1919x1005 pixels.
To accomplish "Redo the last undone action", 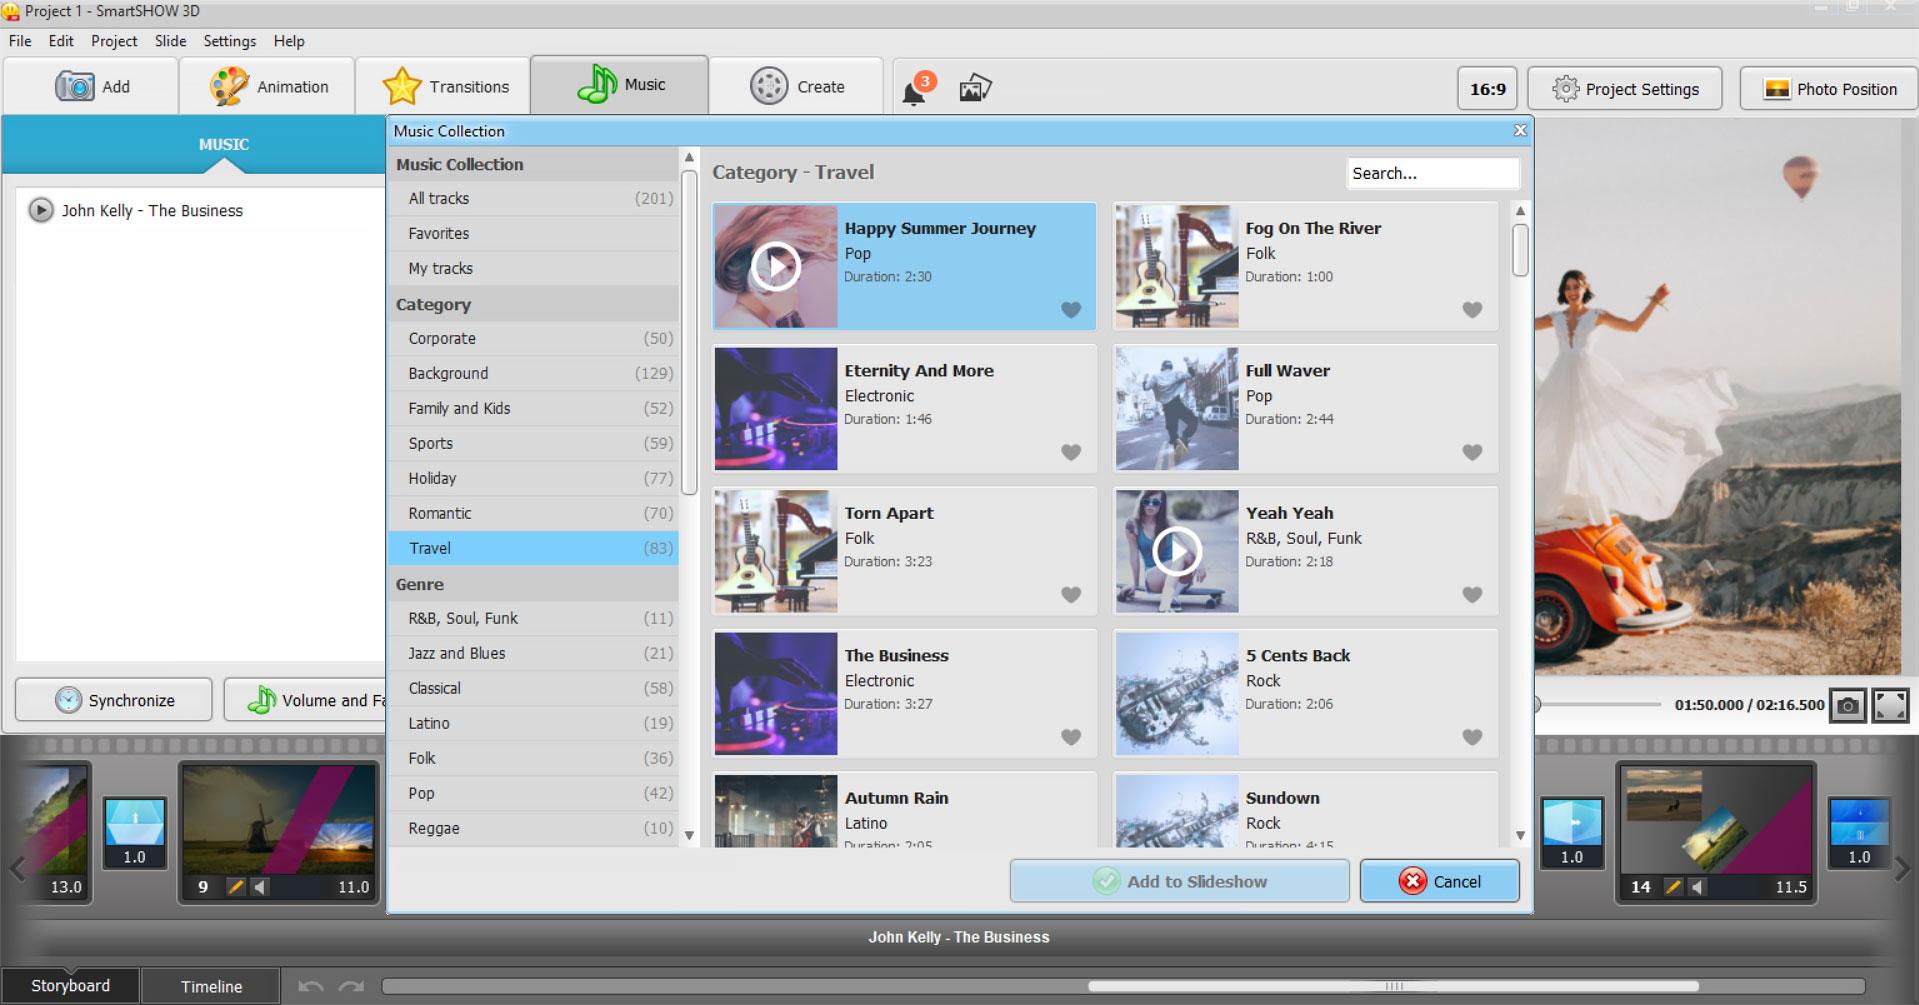I will click(x=351, y=987).
